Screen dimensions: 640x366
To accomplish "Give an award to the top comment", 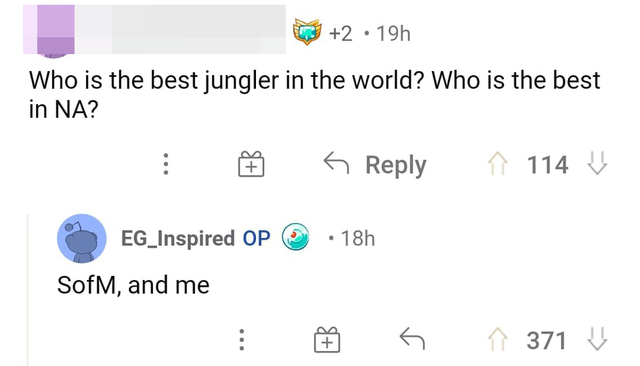I will 251,164.
